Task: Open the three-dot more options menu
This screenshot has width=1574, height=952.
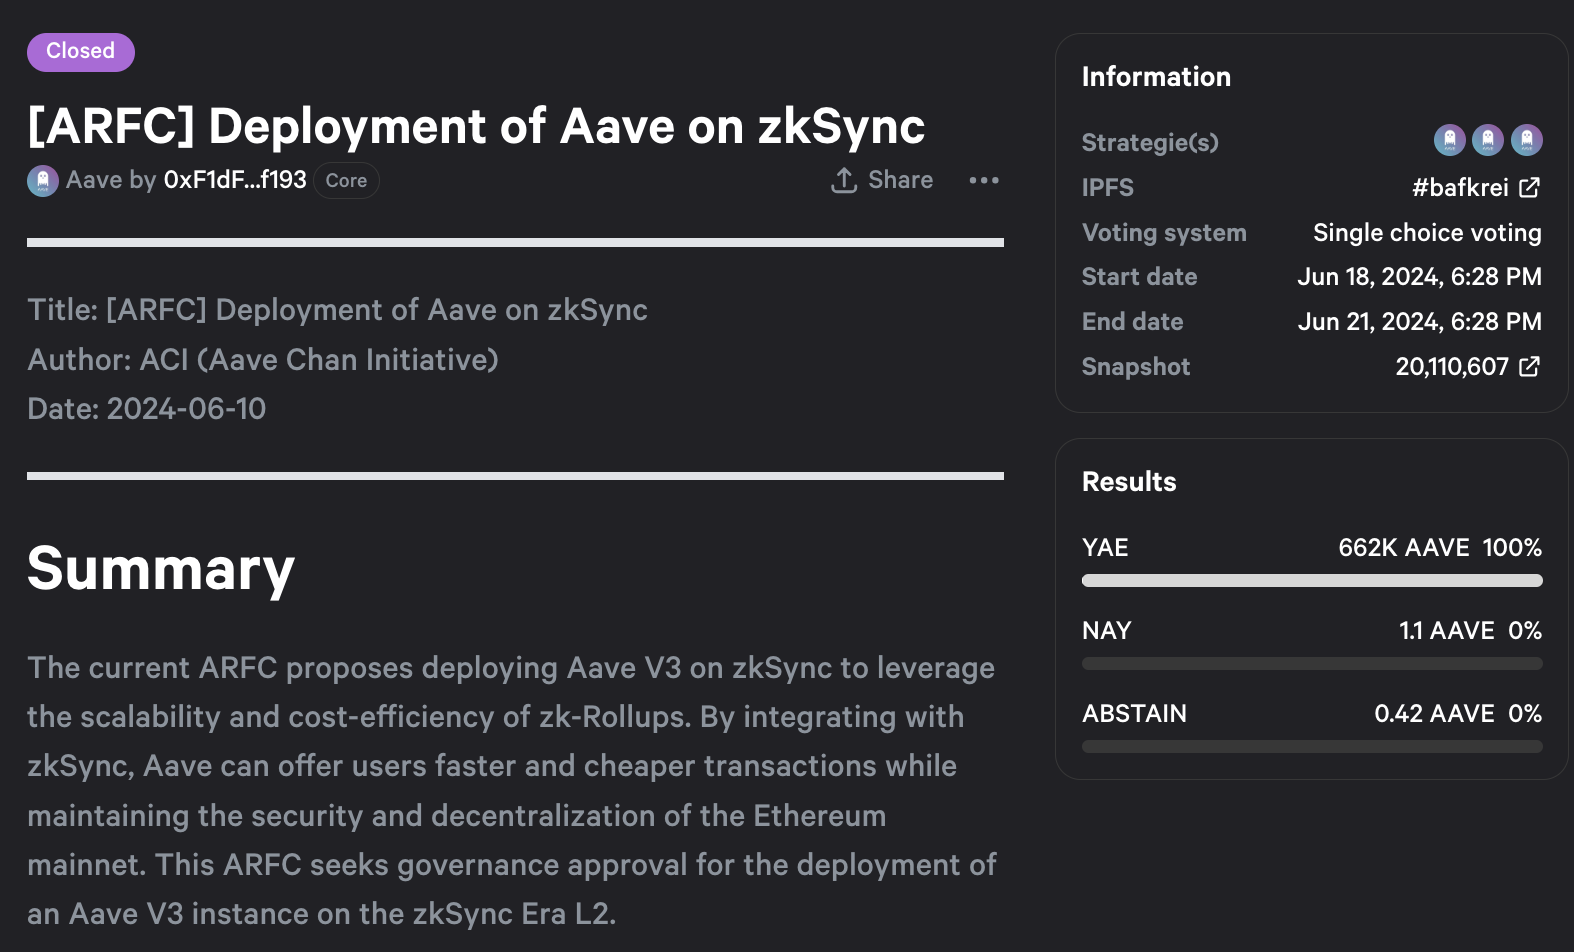Action: pyautogui.click(x=984, y=181)
